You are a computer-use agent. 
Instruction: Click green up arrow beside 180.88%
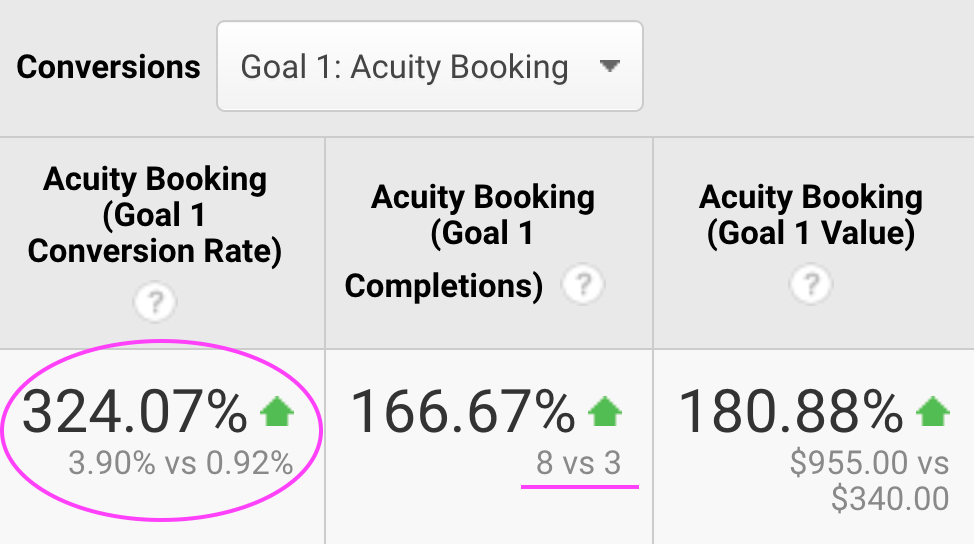click(x=933, y=412)
